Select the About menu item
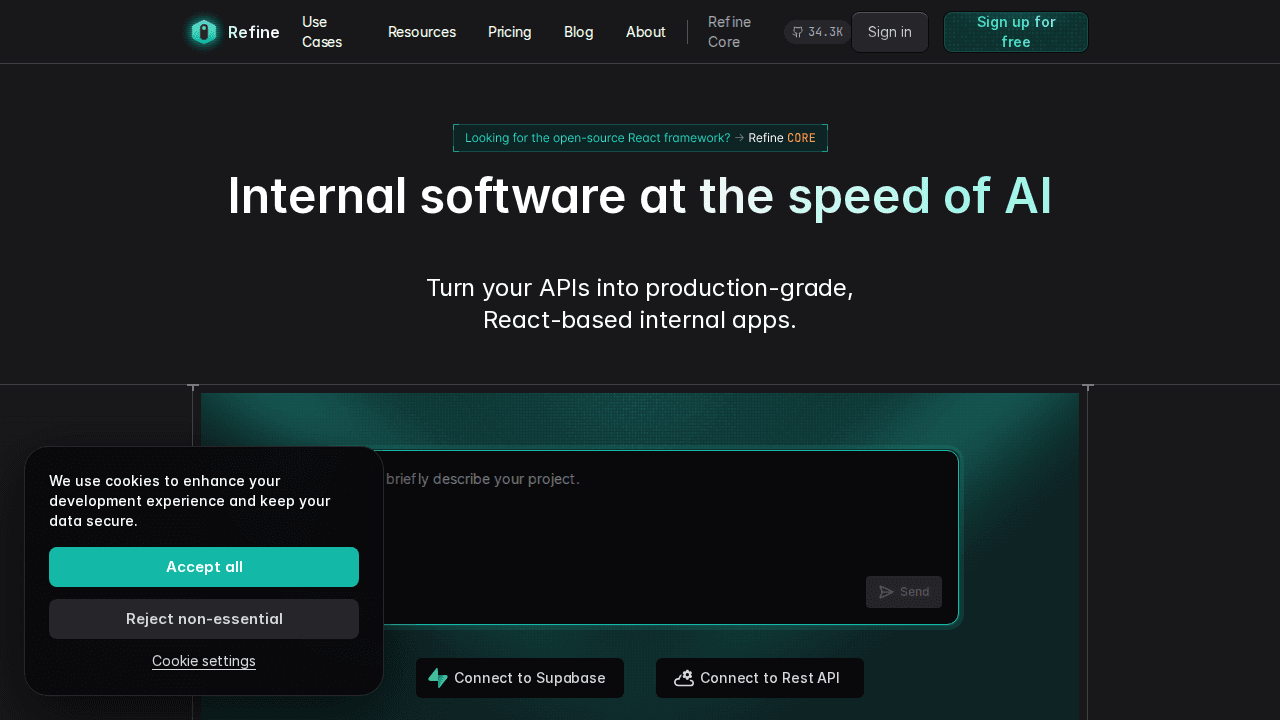The image size is (1280, 720). pos(645,31)
